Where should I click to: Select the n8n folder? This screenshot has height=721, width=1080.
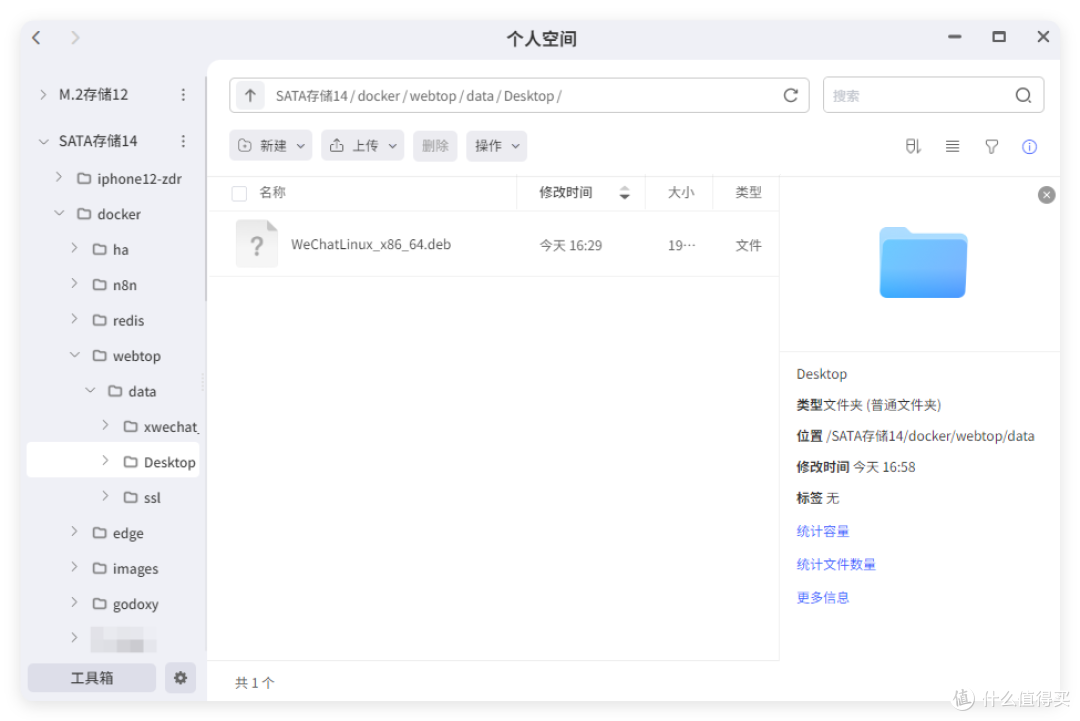click(115, 285)
